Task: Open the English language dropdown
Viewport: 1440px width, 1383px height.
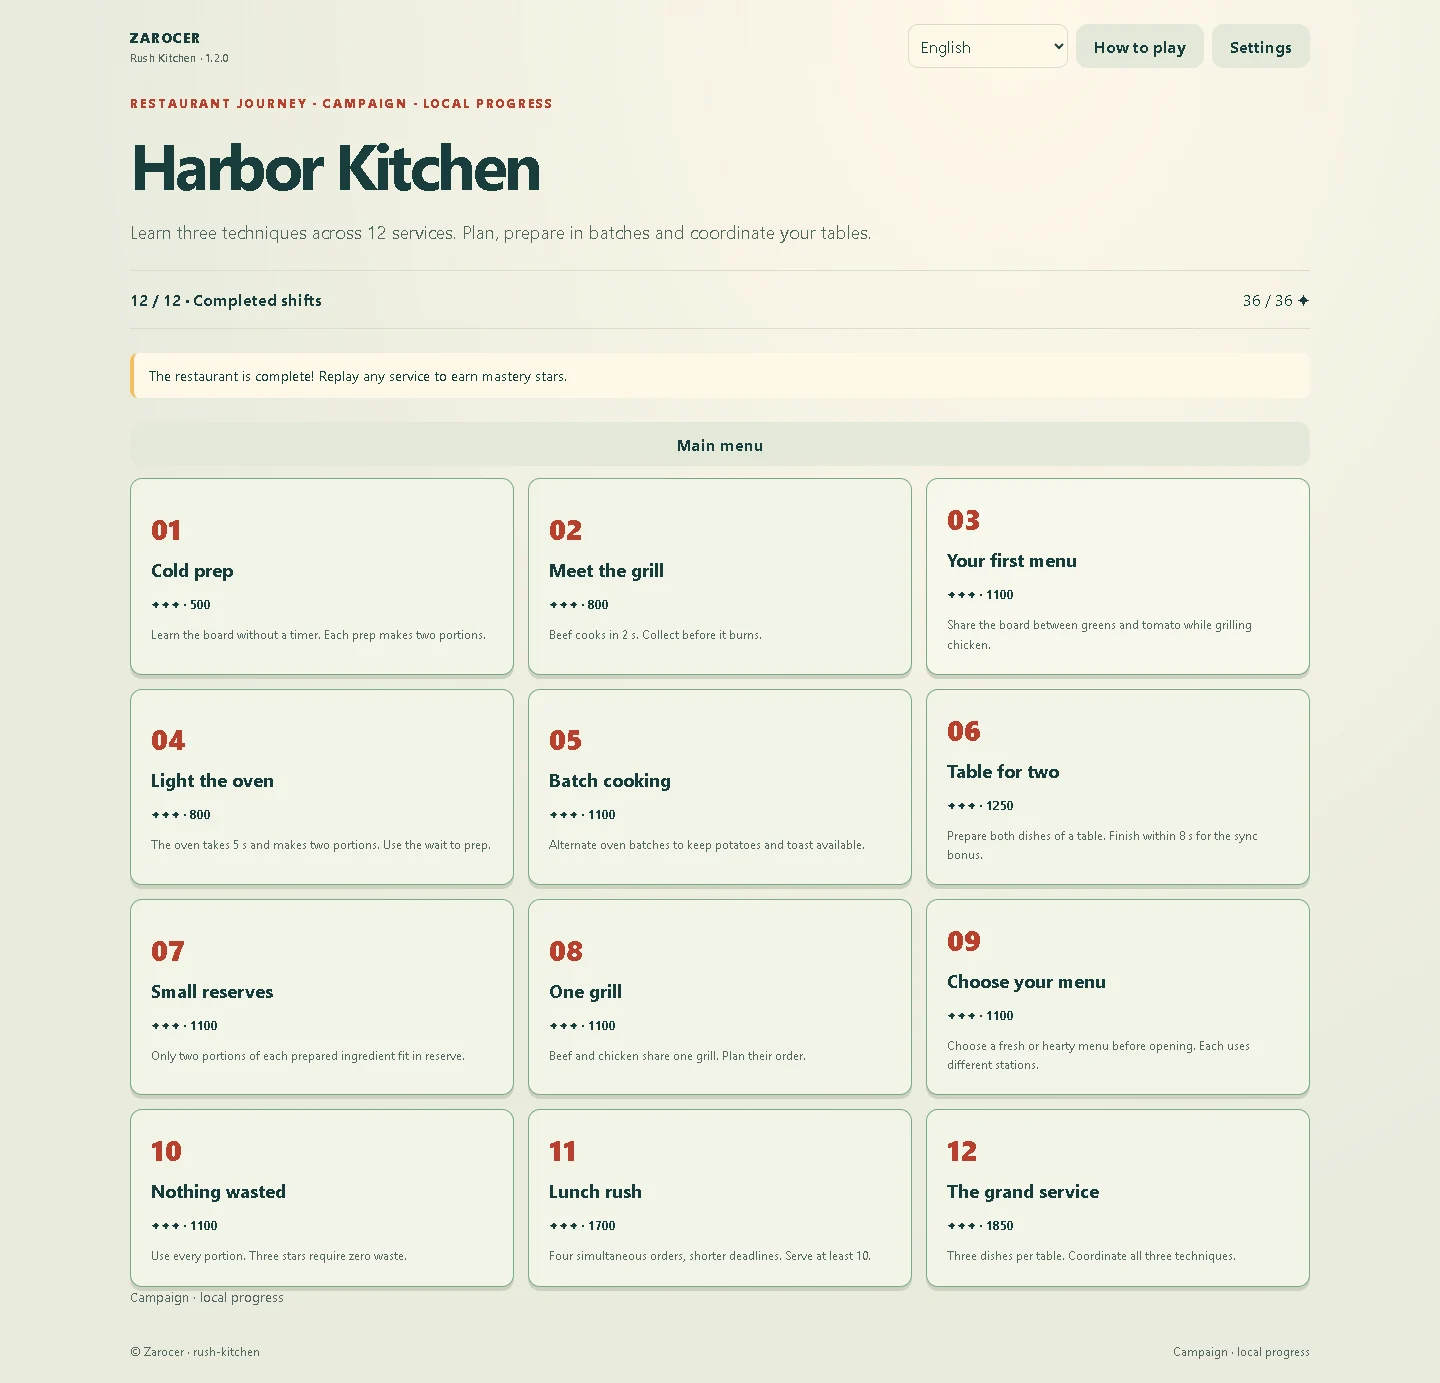Action: point(987,47)
